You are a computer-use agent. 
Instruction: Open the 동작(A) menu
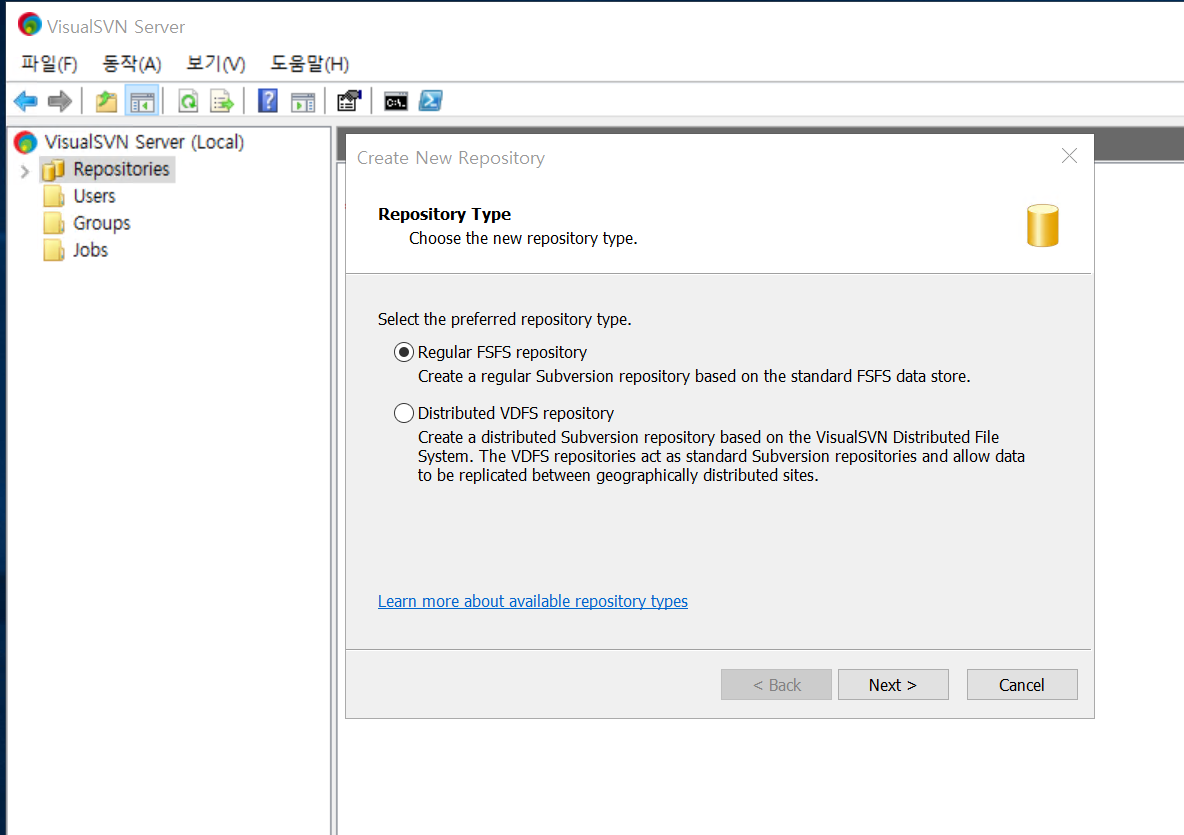click(x=131, y=63)
